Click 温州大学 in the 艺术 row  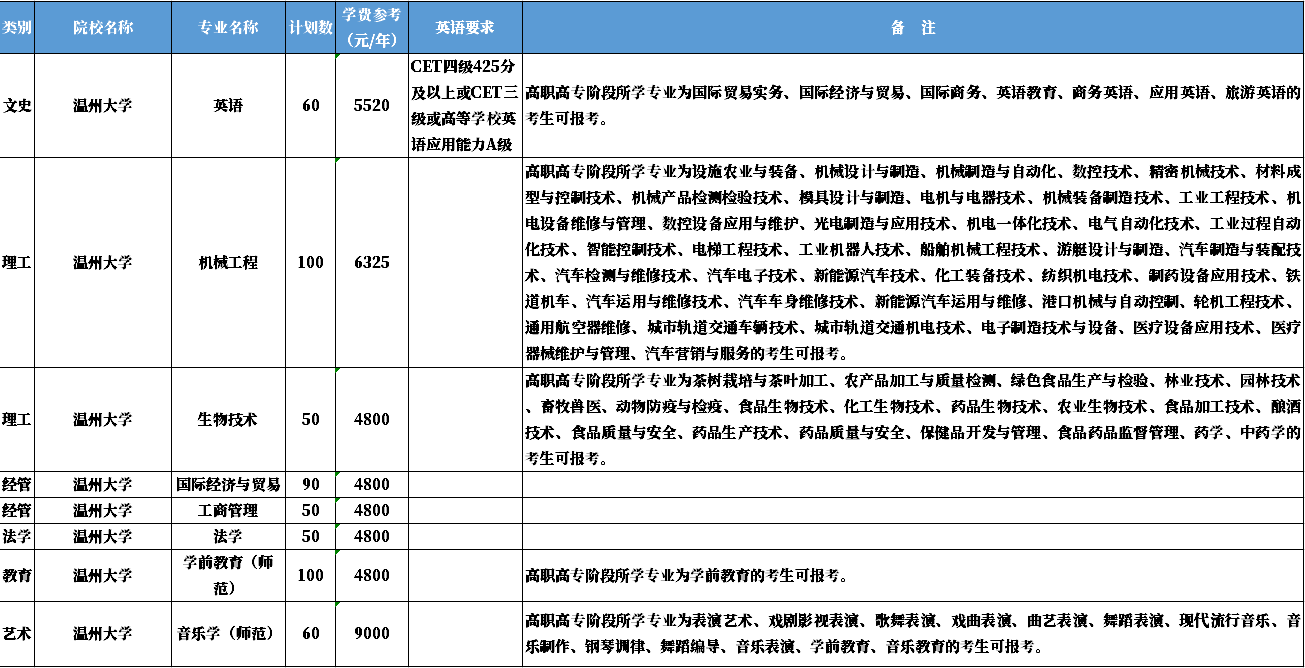[103, 634]
